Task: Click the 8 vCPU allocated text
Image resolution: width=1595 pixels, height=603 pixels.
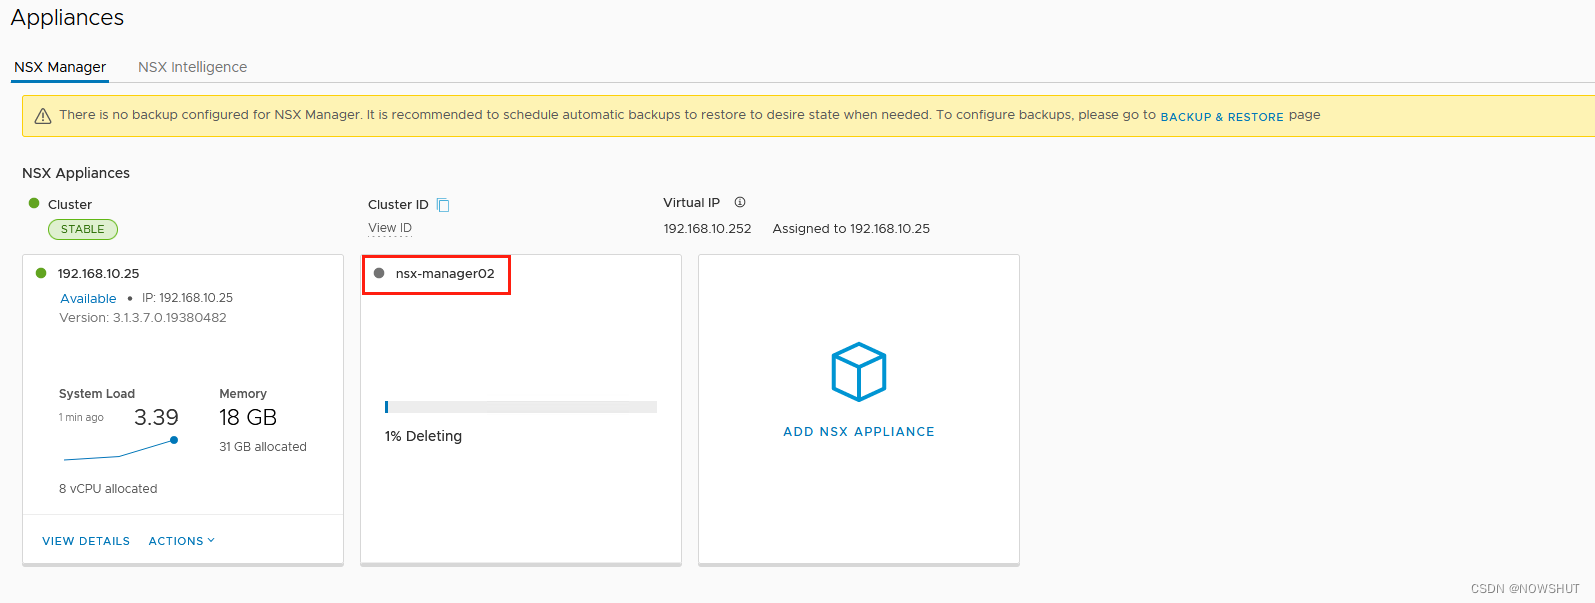Action: [108, 489]
